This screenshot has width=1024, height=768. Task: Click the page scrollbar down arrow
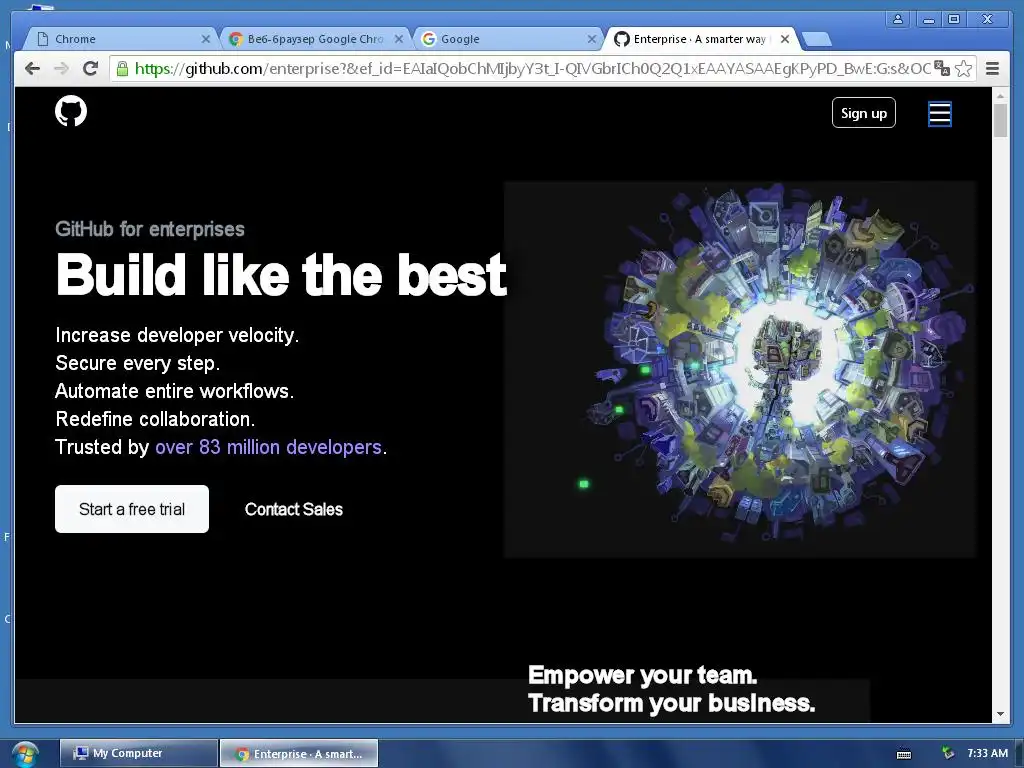click(x=1000, y=714)
